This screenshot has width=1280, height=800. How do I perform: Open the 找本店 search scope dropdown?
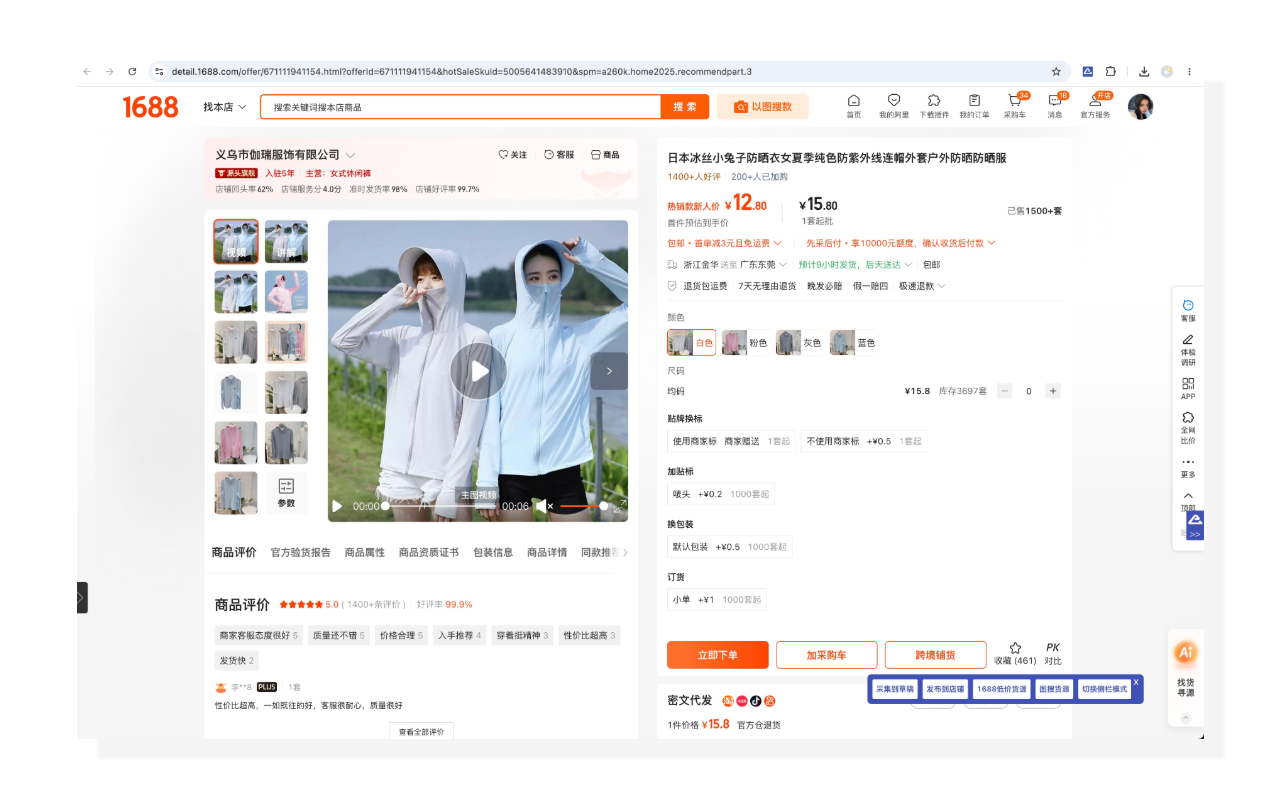(225, 107)
